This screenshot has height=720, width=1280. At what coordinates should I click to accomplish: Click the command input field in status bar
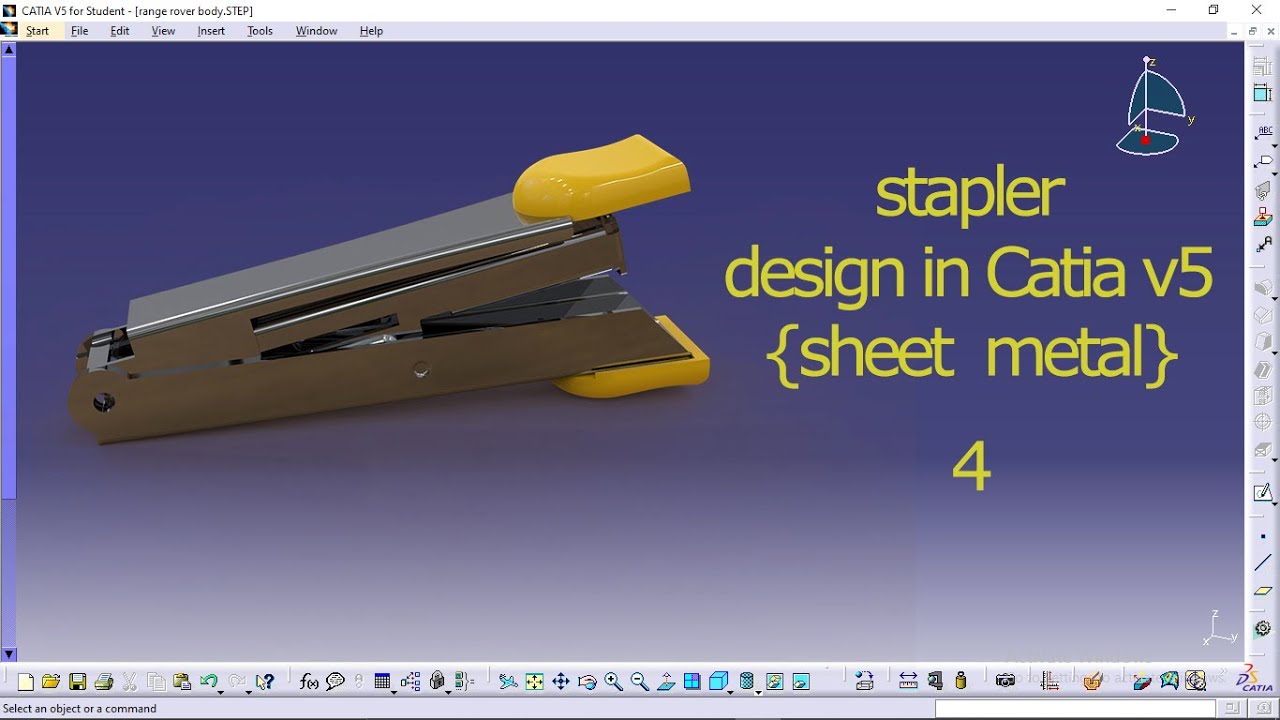[x=1076, y=708]
